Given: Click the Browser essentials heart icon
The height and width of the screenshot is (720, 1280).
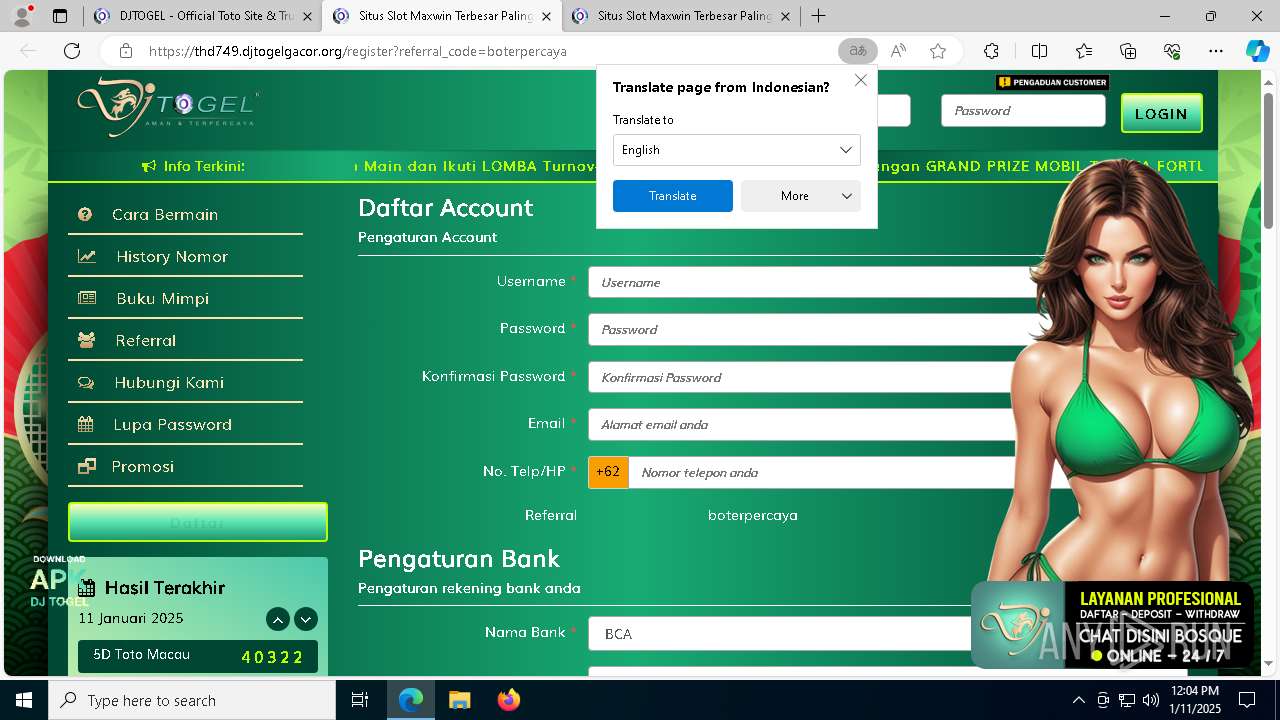Looking at the screenshot, I should click(x=1172, y=51).
